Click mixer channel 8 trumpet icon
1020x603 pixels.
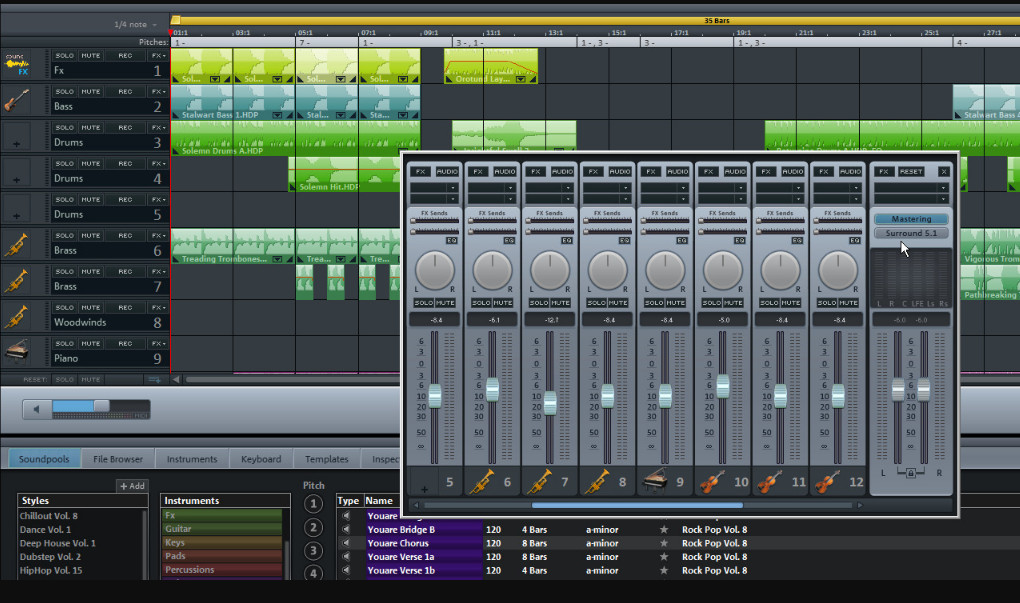[597, 481]
